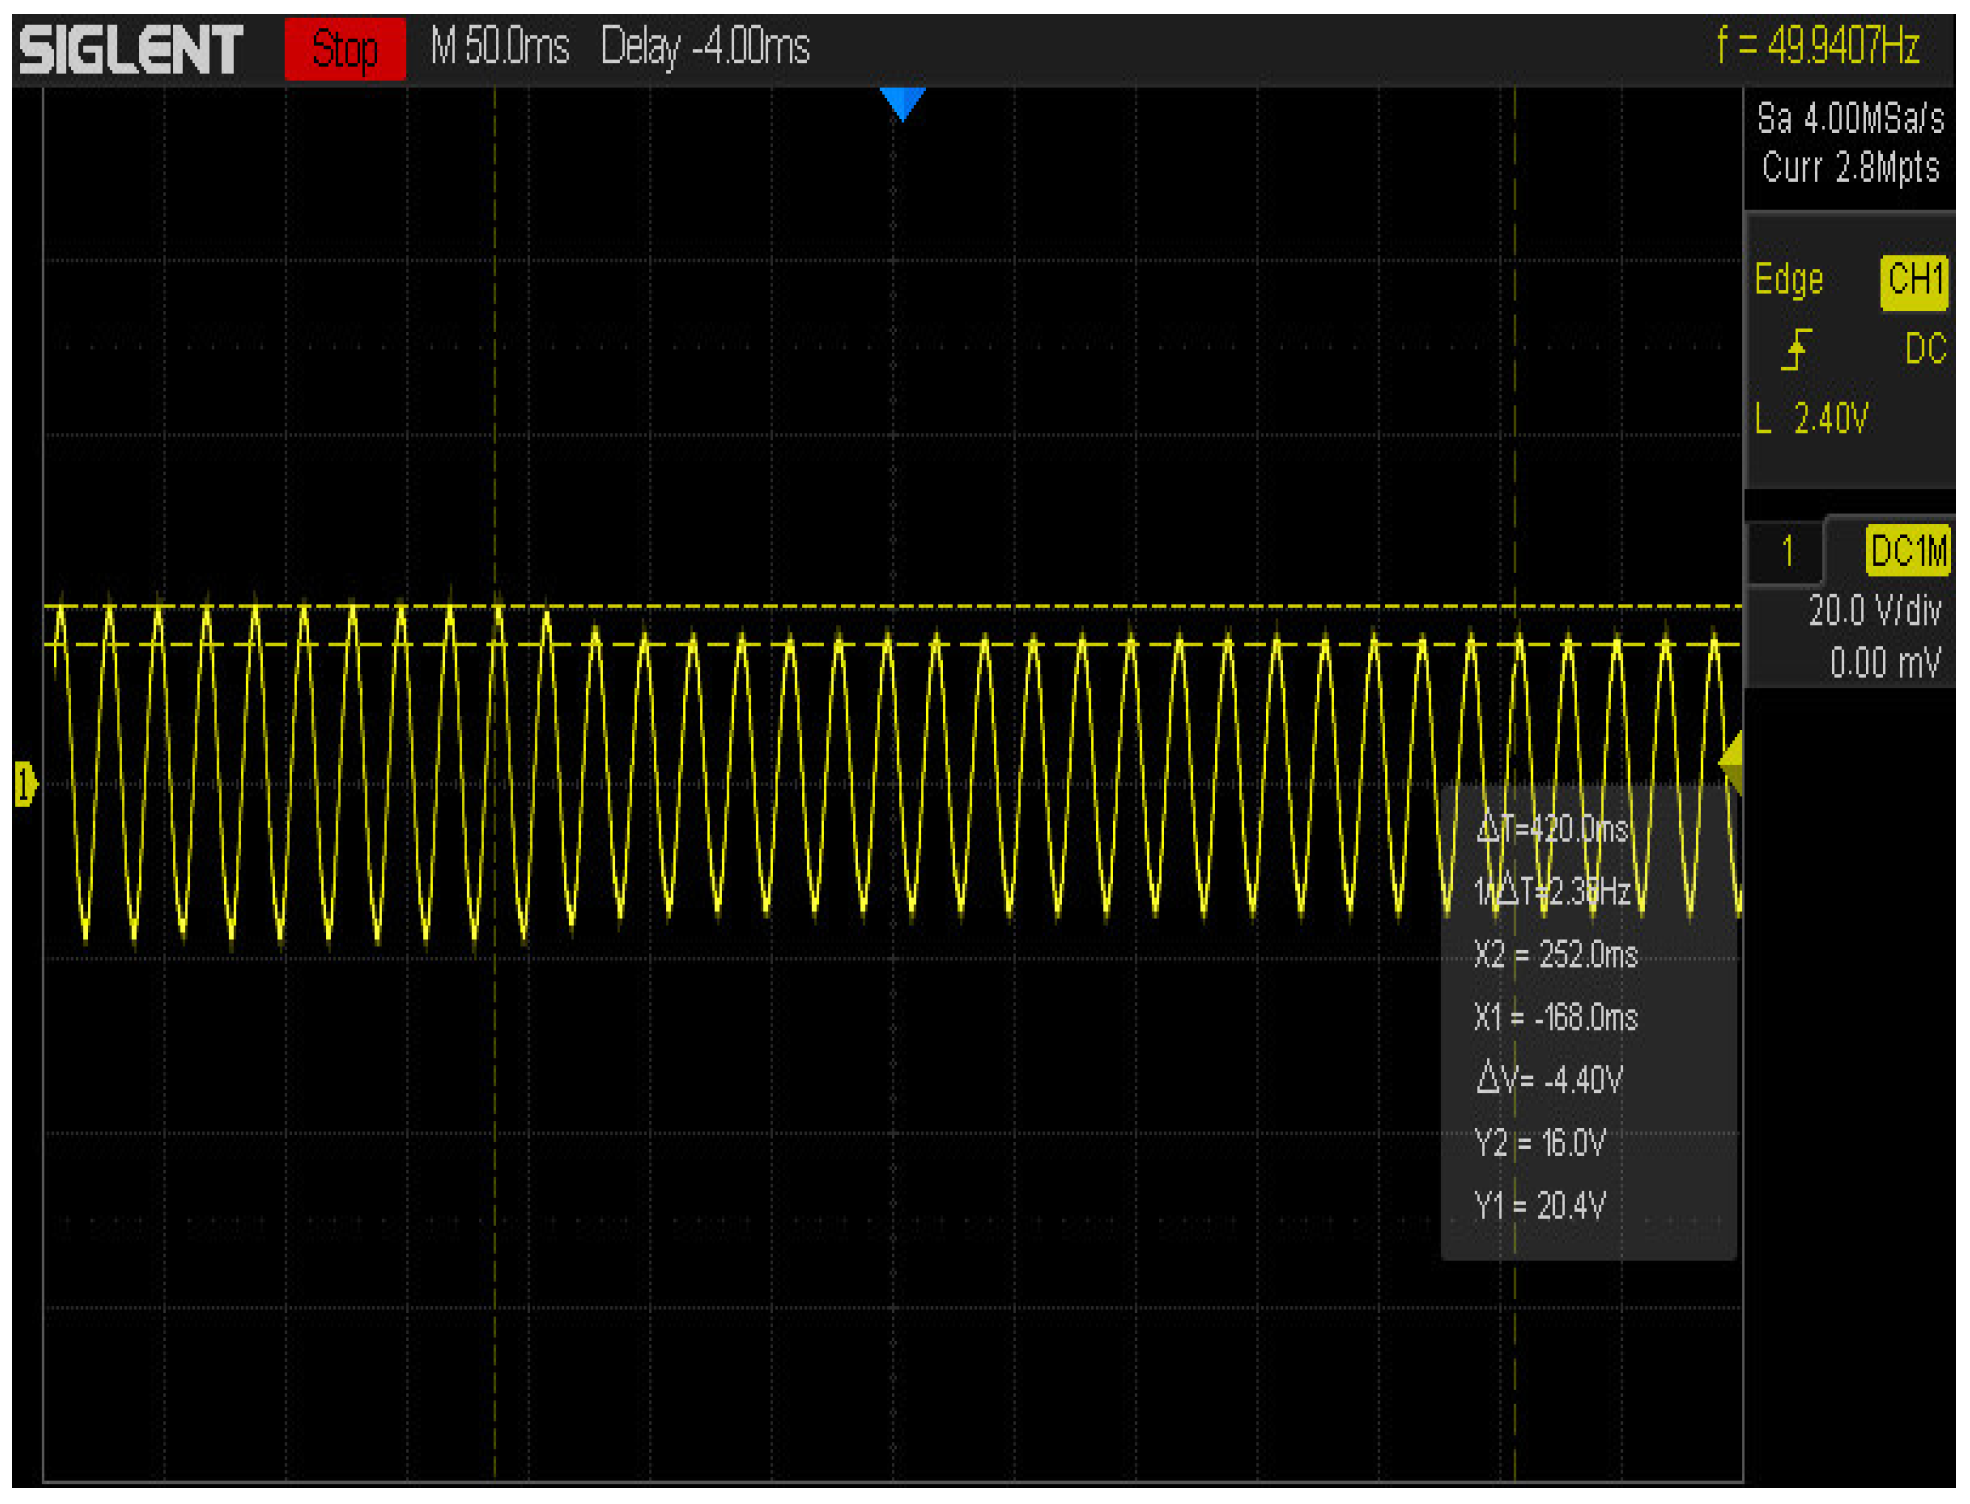The width and height of the screenshot is (1970, 1504).
Task: Toggle the DC1M coupling indicator
Action: coord(1908,551)
